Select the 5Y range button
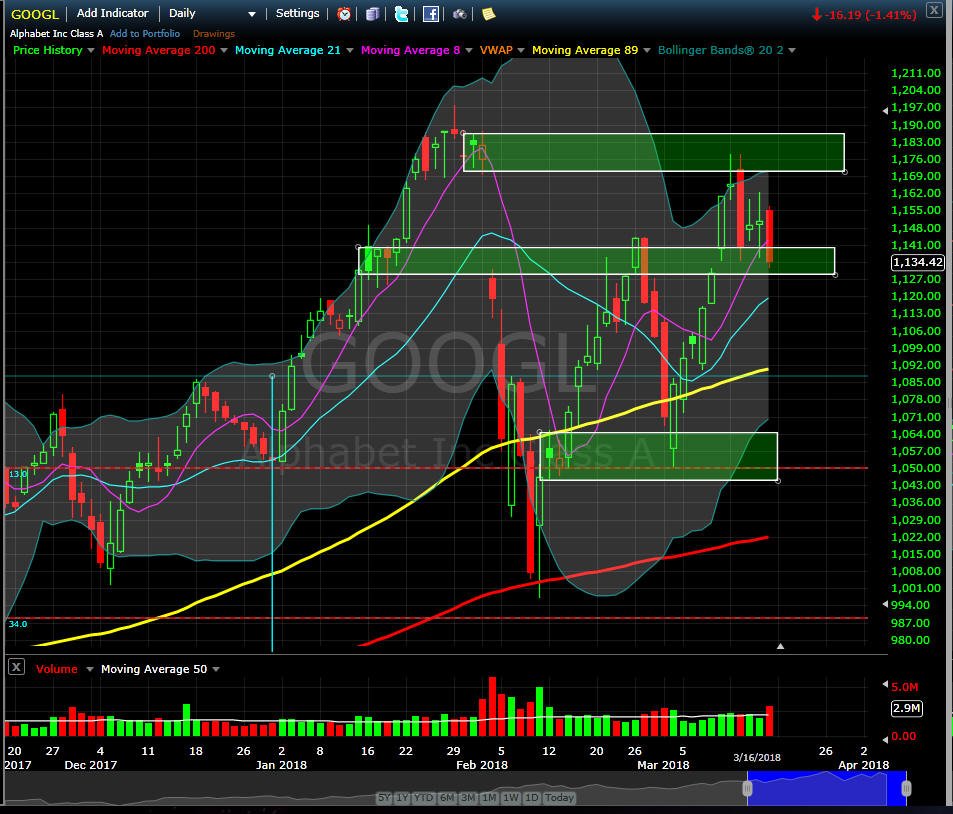The width and height of the screenshot is (953, 814). tap(385, 798)
